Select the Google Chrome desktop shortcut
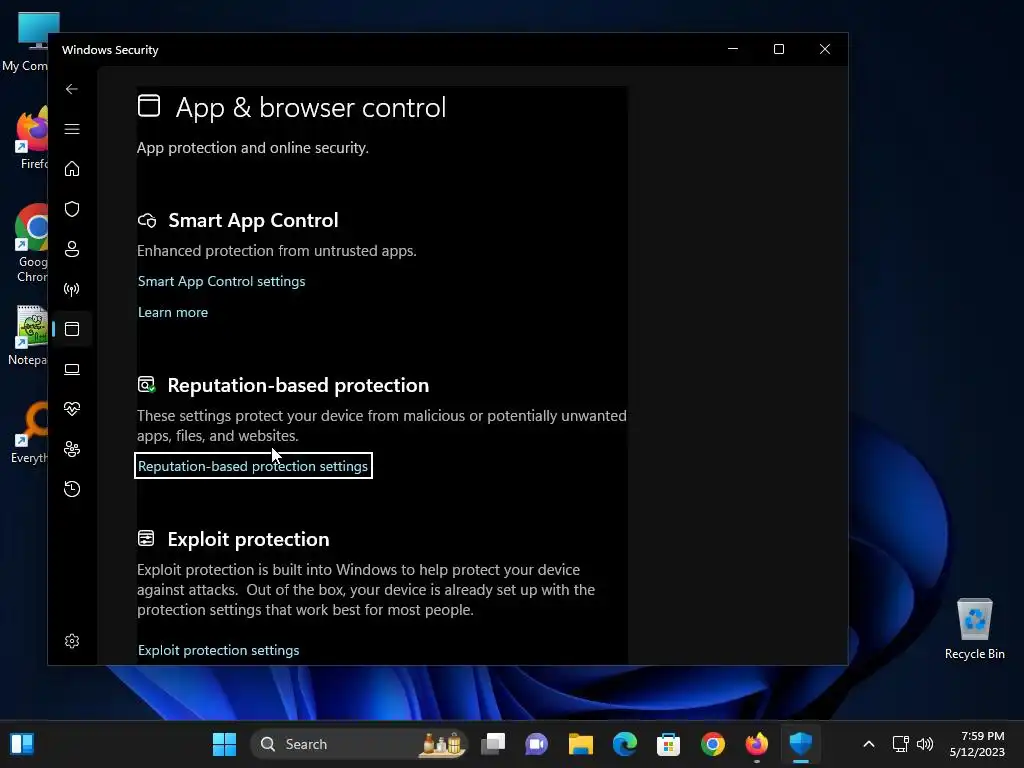 click(31, 243)
